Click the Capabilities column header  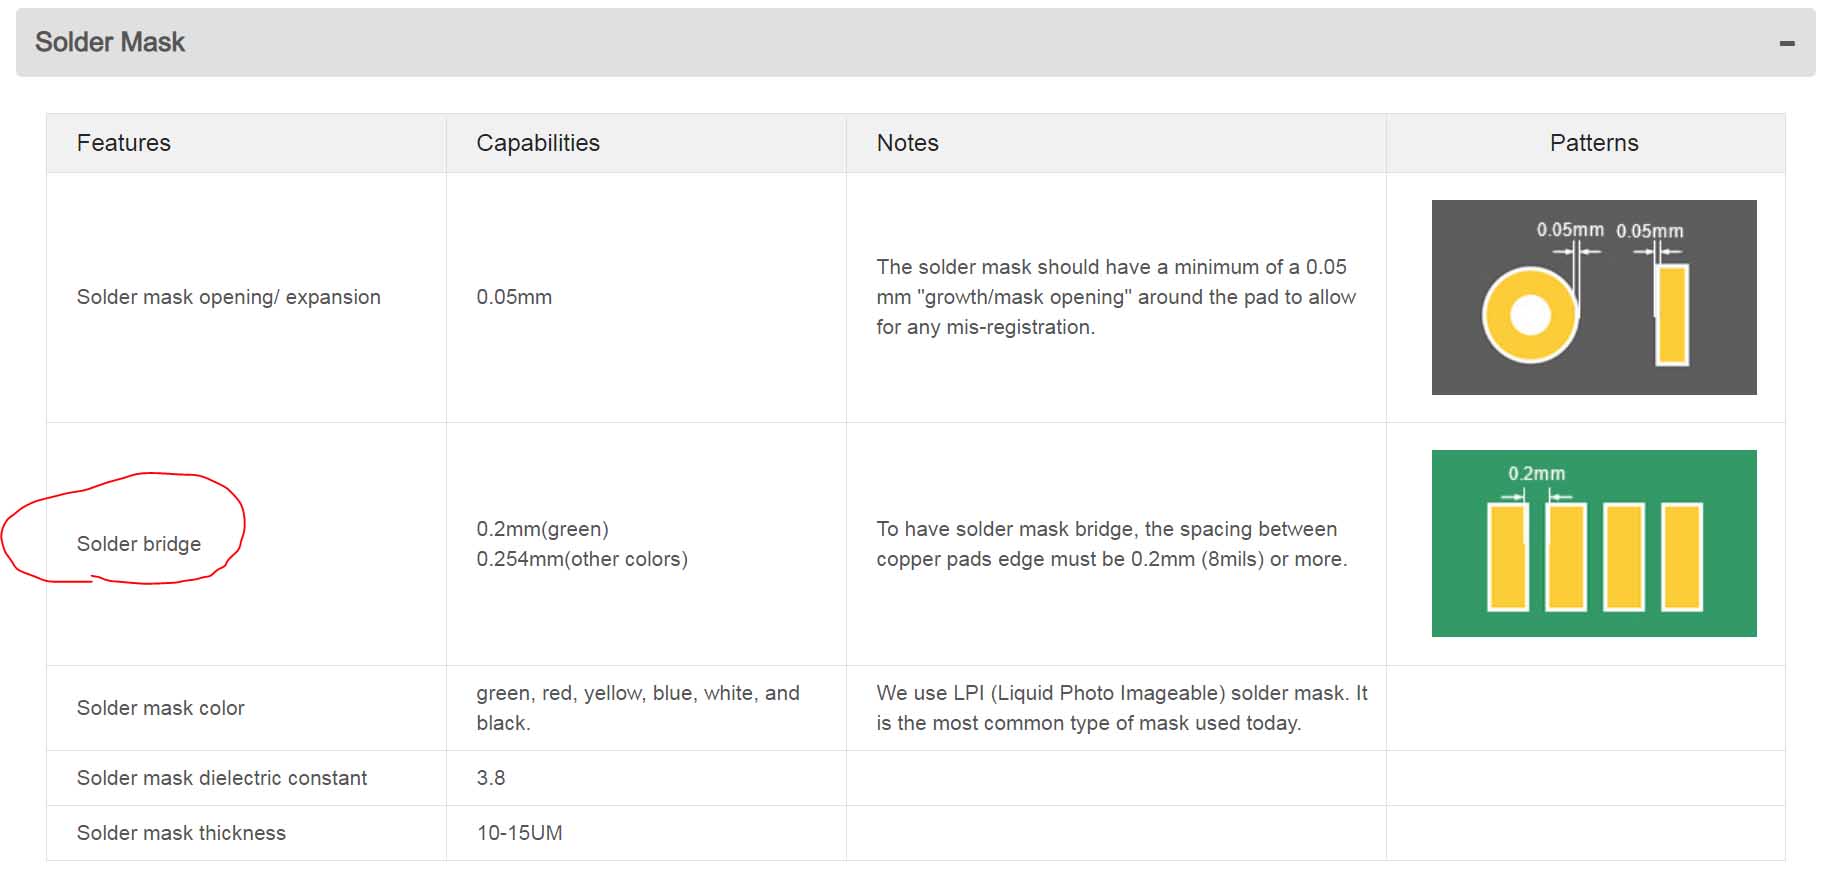[538, 143]
